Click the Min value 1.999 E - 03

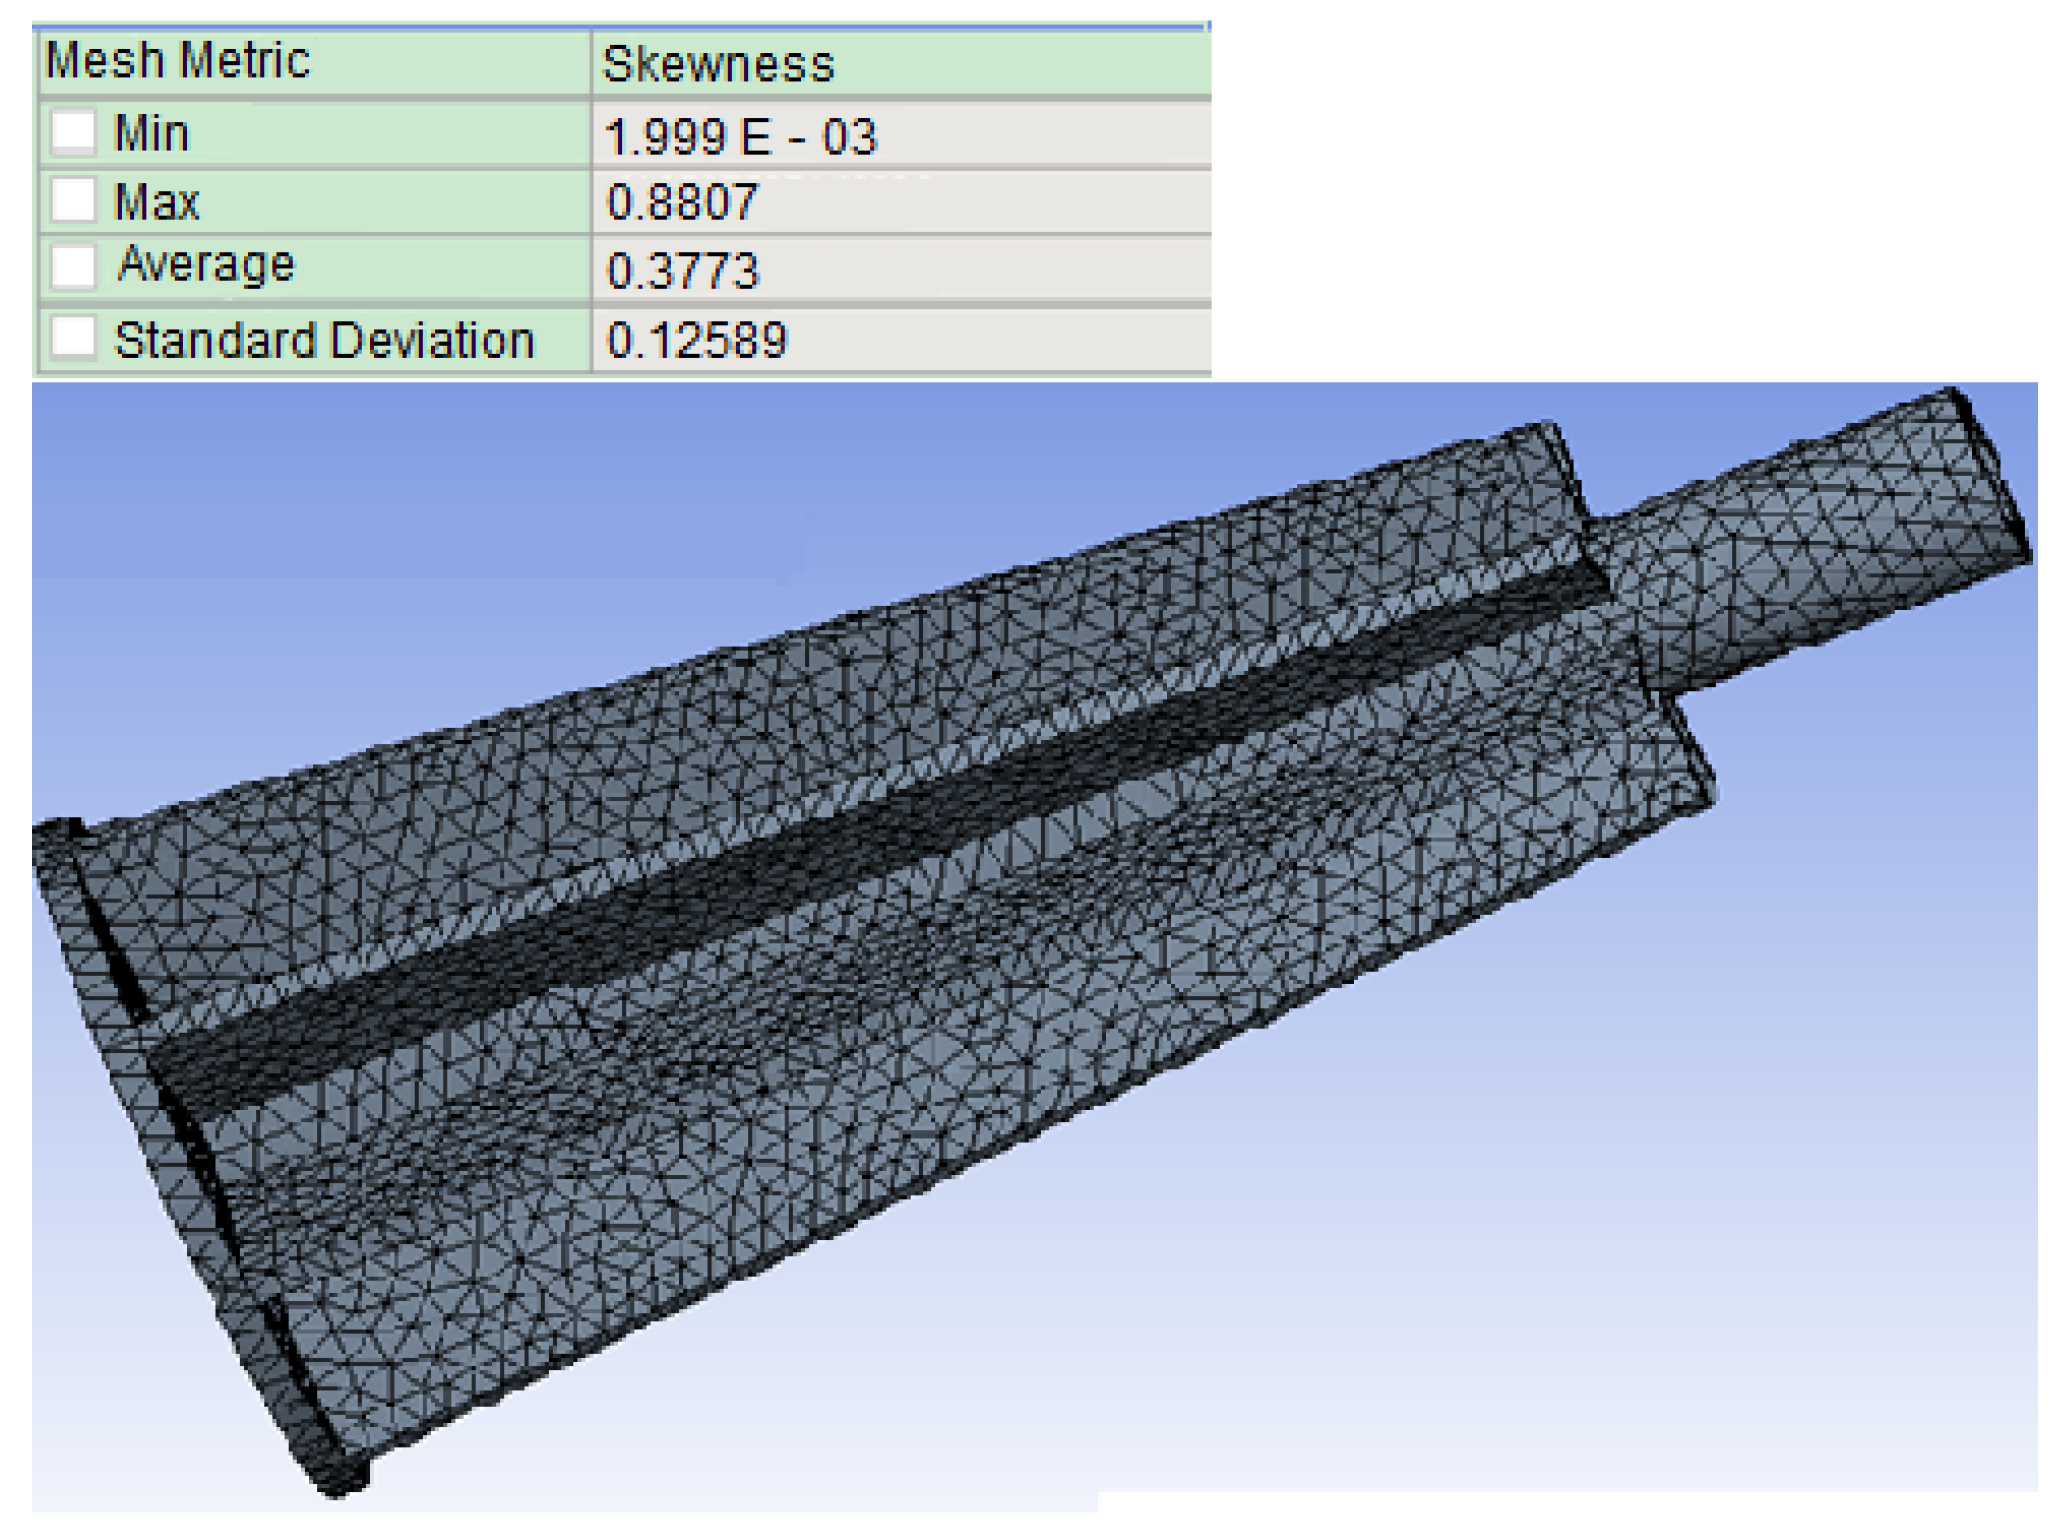pyautogui.click(x=741, y=136)
